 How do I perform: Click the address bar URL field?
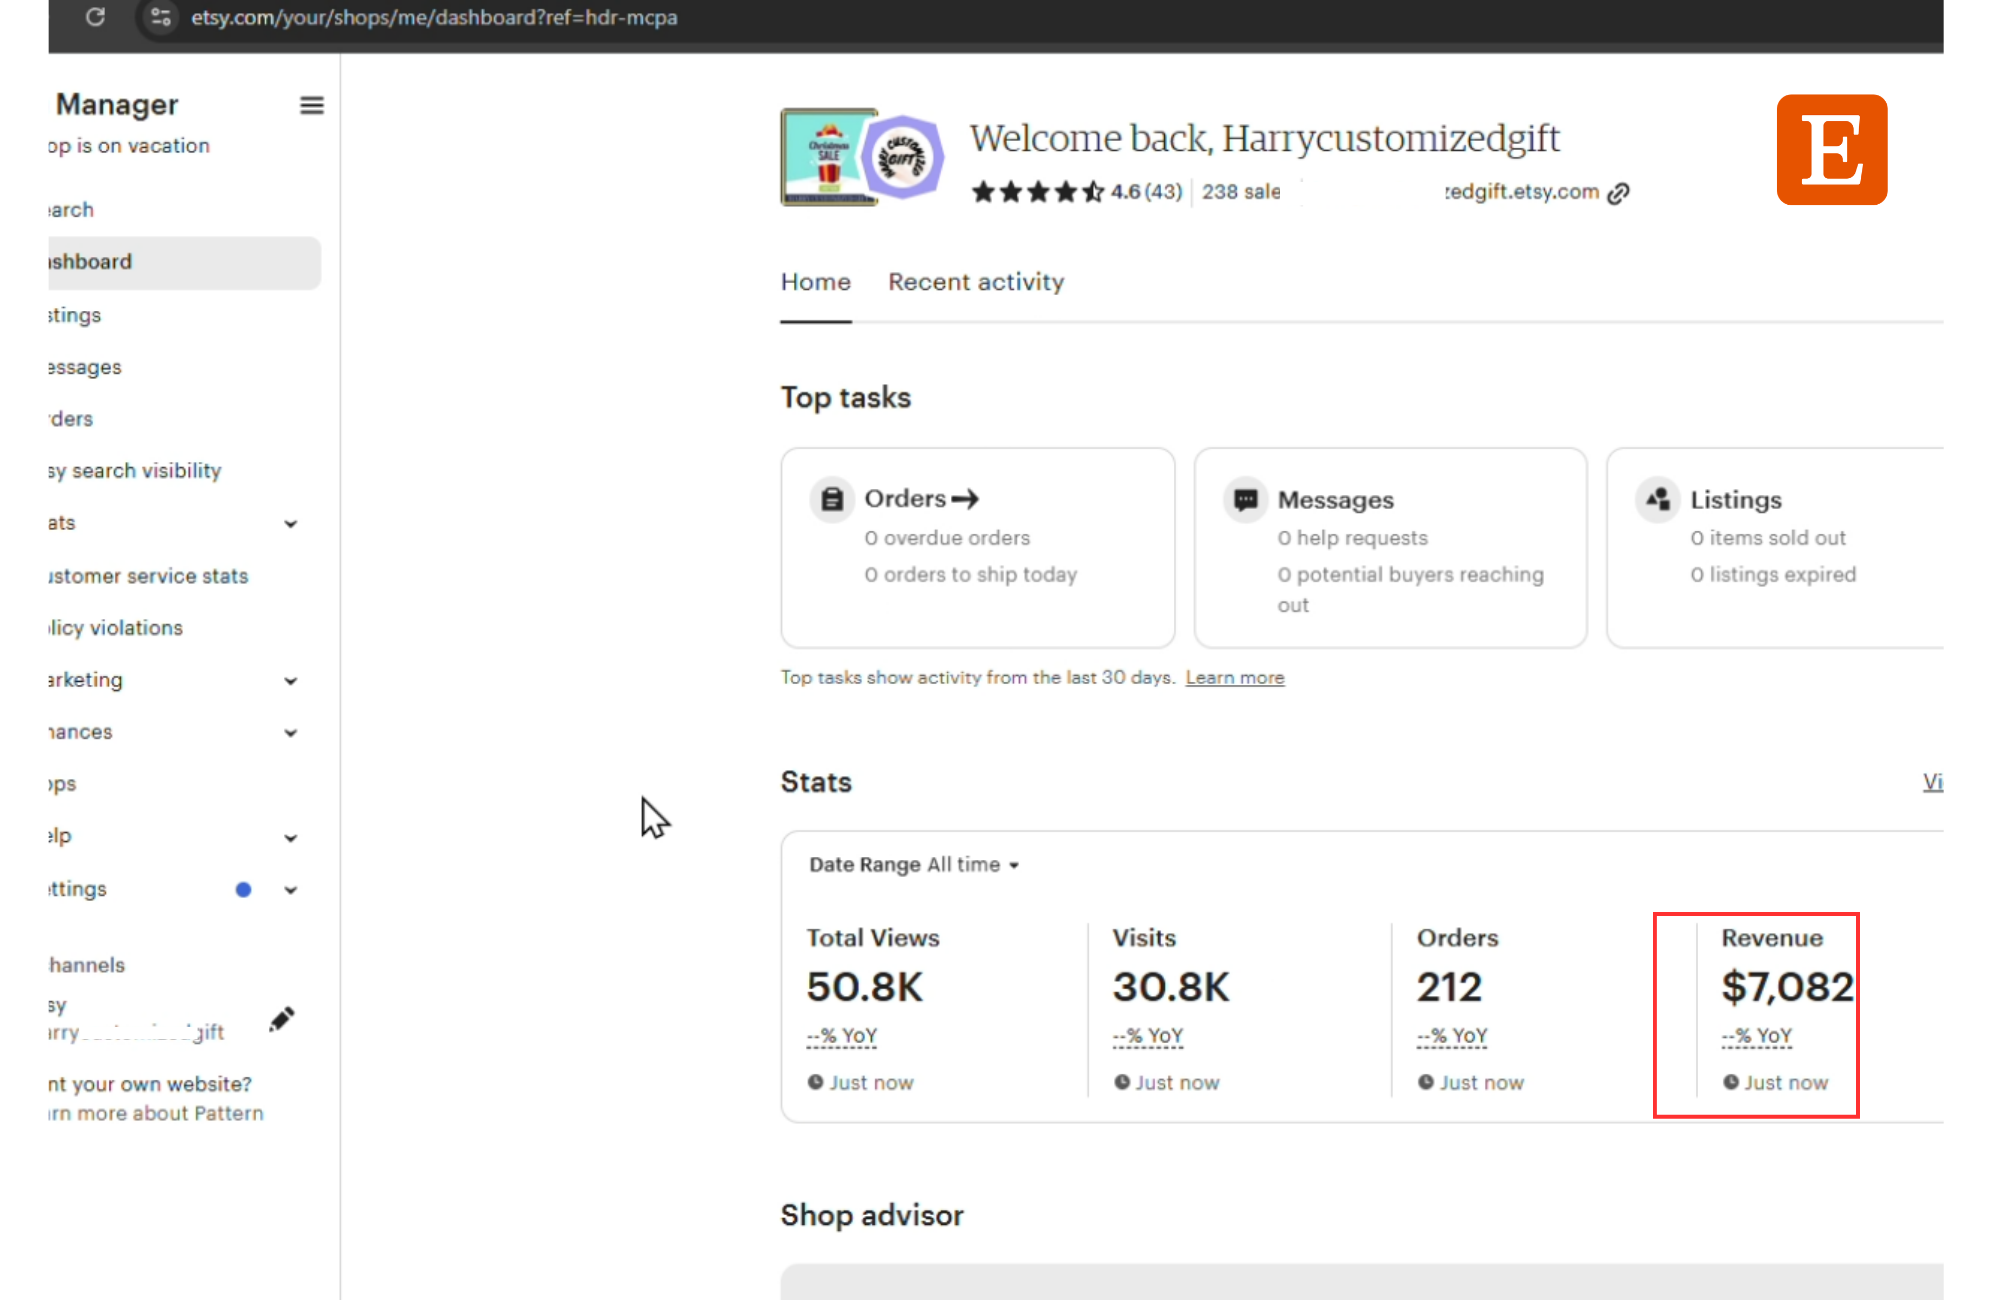(434, 17)
